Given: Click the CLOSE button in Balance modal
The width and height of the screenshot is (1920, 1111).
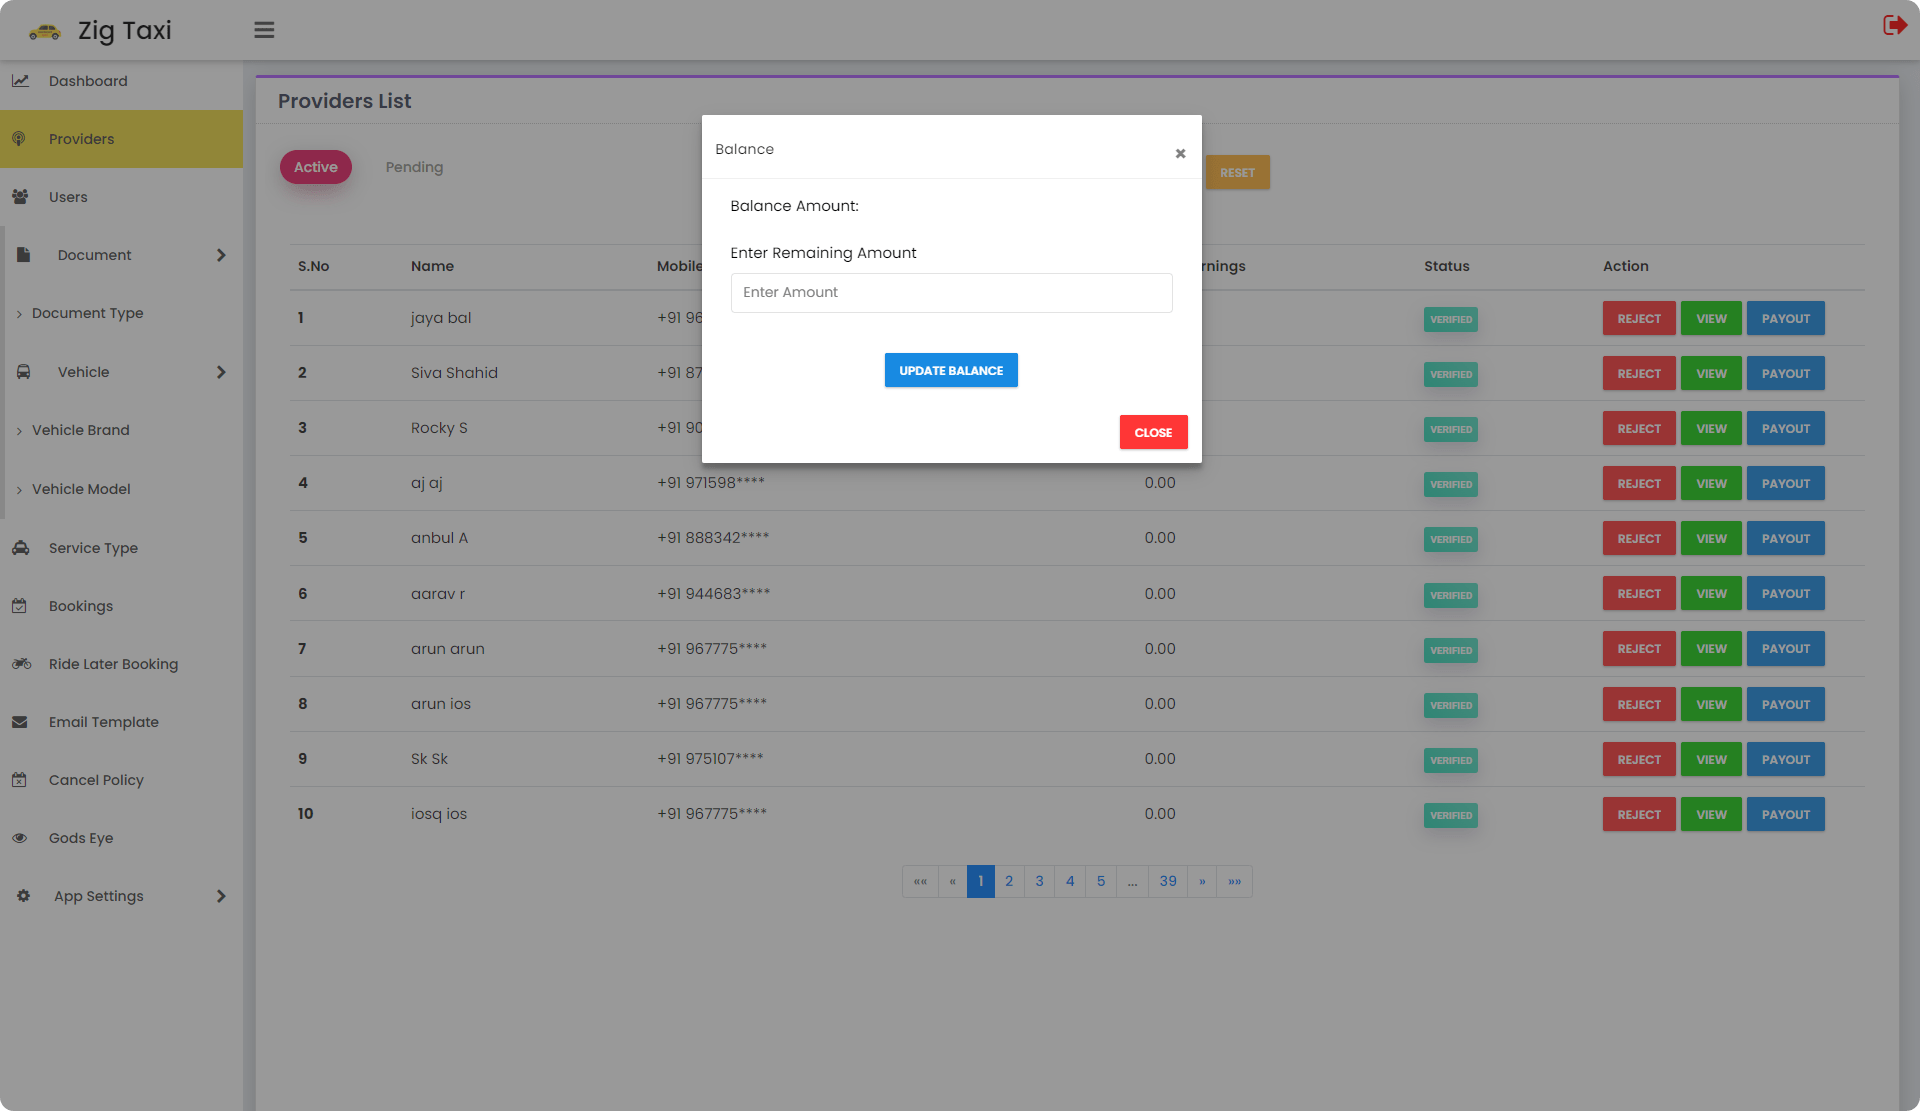Looking at the screenshot, I should pos(1153,431).
